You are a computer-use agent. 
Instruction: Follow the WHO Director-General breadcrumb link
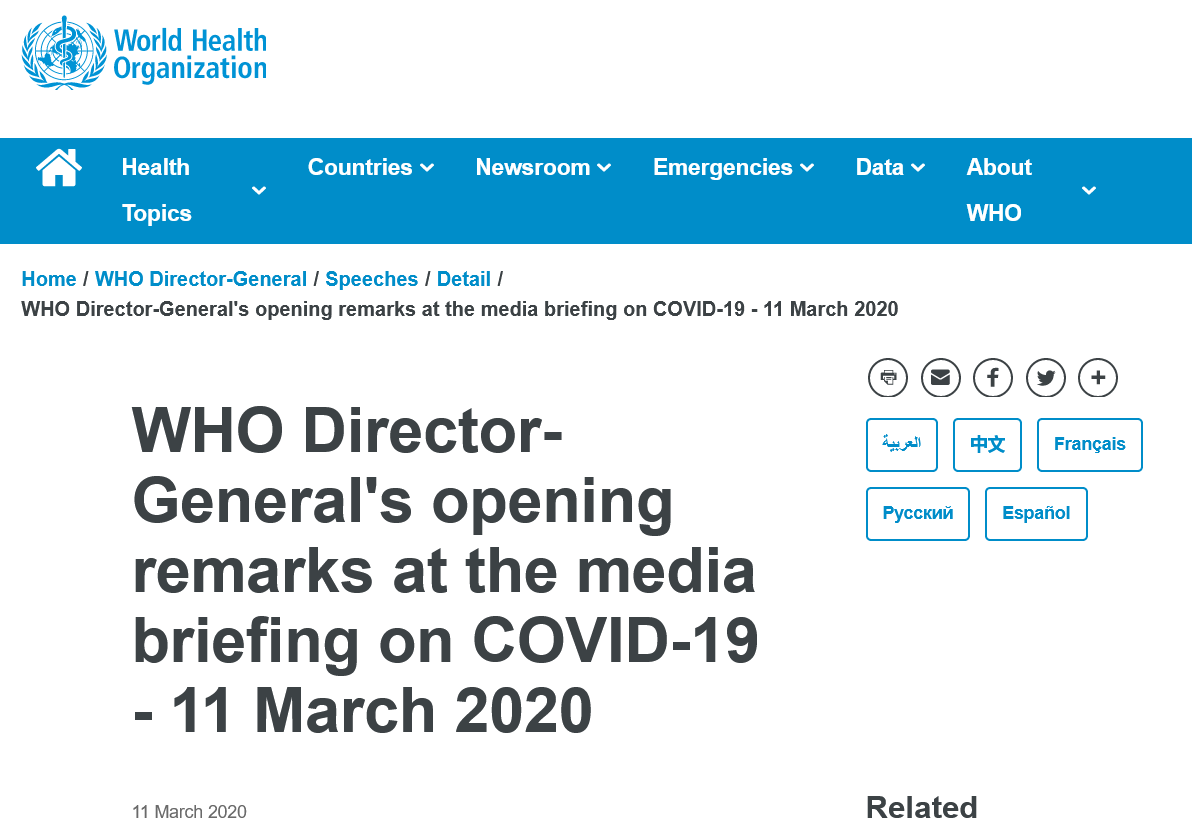point(201,279)
